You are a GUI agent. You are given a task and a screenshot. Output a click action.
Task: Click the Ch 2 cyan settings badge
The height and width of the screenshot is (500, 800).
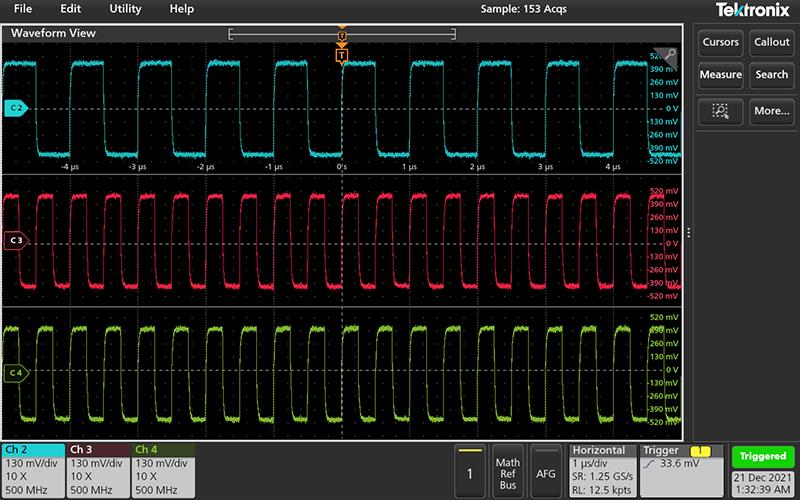point(33,470)
